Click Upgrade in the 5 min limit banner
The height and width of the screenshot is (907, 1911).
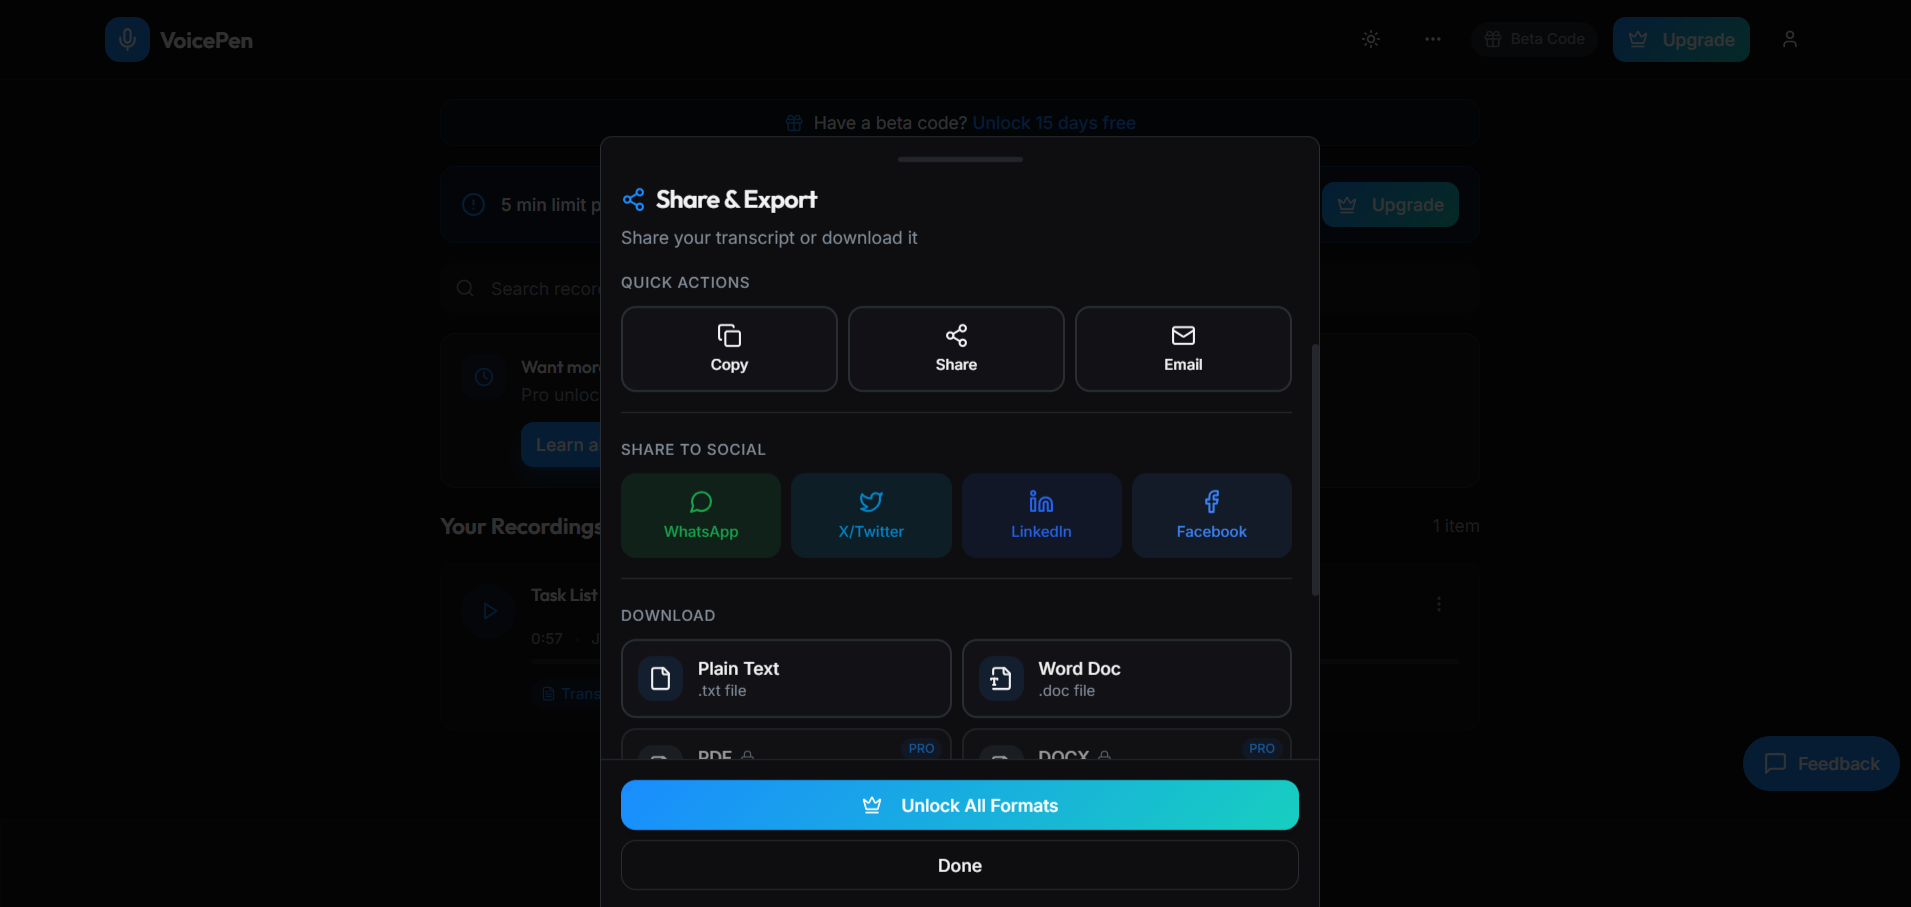point(1390,205)
